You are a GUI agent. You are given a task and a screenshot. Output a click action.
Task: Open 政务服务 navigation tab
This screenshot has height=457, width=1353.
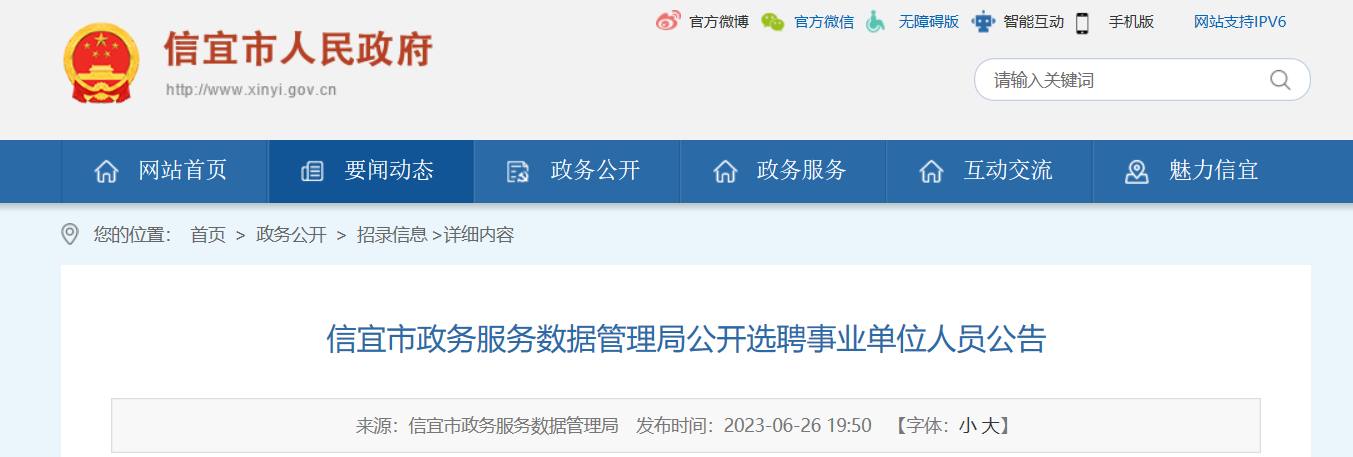(x=783, y=171)
